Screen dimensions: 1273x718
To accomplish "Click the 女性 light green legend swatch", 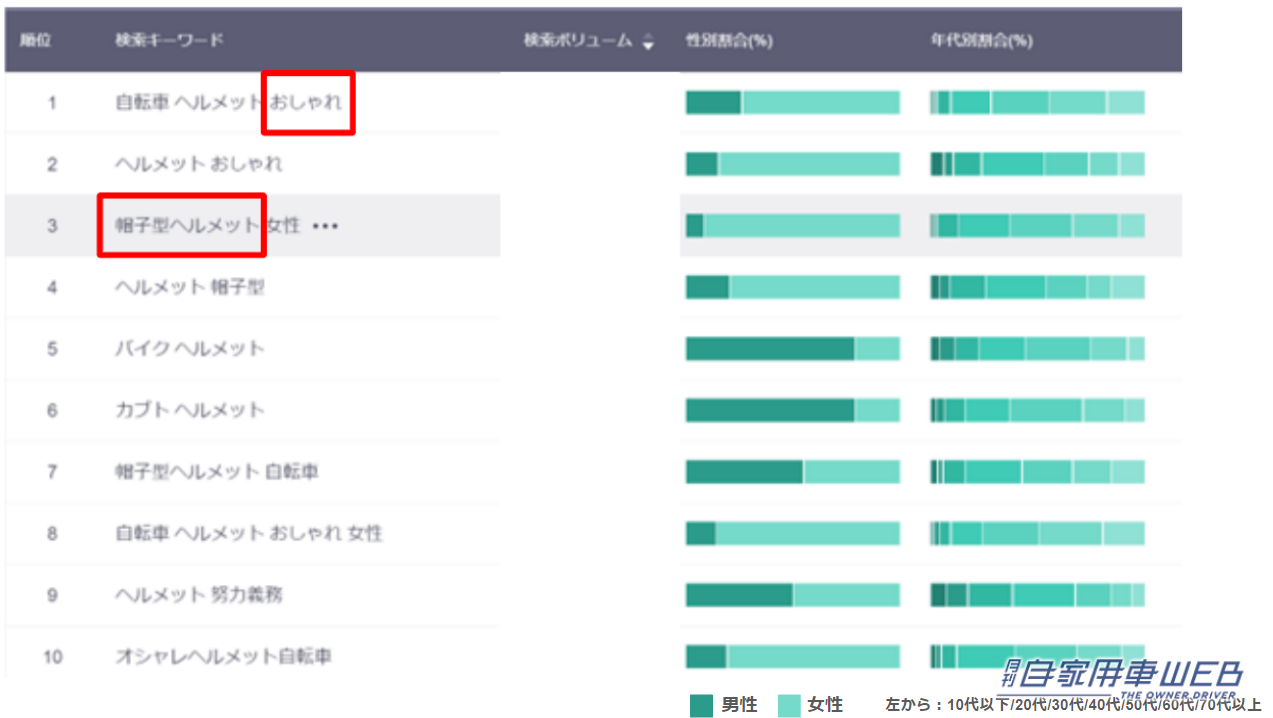I will [x=789, y=705].
